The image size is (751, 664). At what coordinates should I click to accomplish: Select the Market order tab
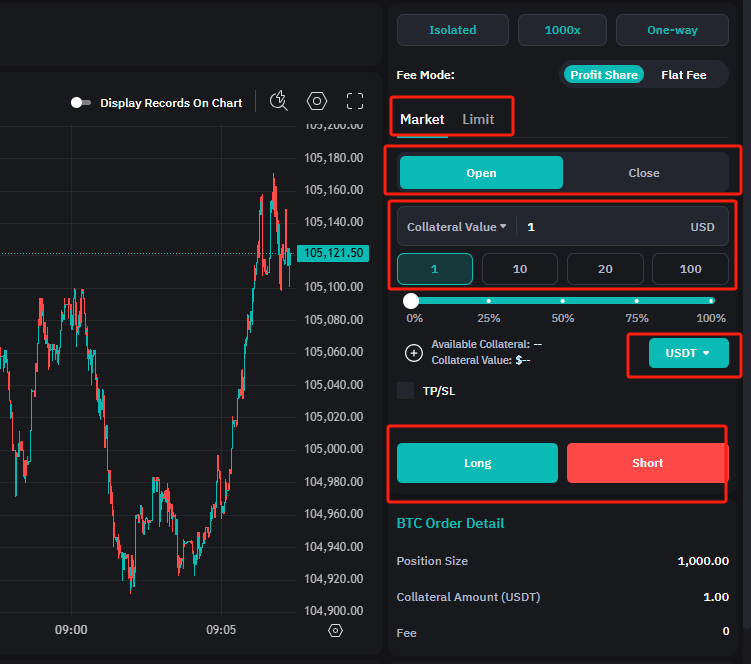422,119
